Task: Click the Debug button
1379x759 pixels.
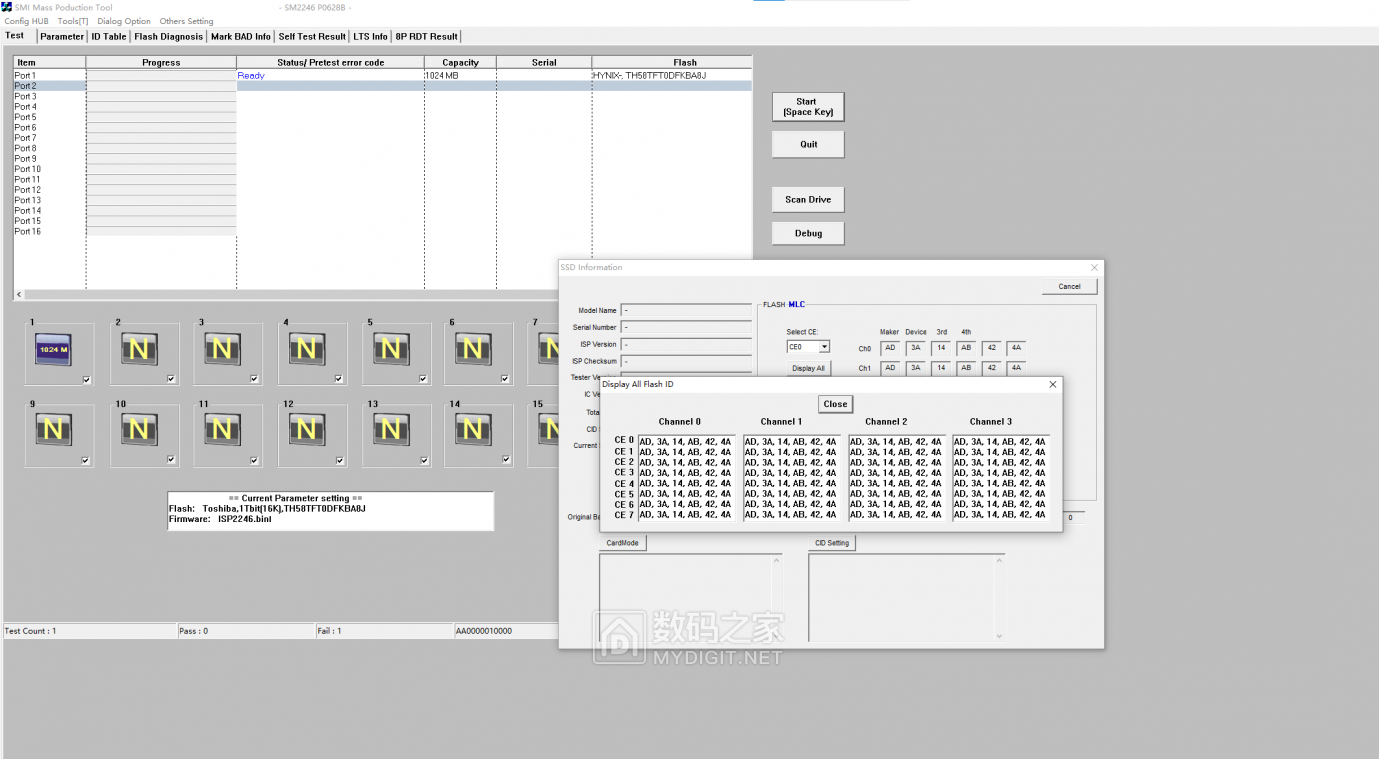Action: (808, 233)
